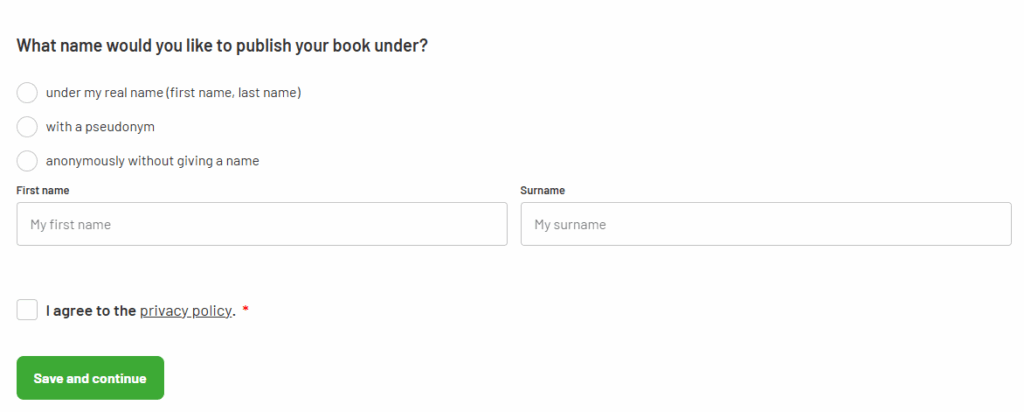The height and width of the screenshot is (412, 1024).
Task: Enable the privacy policy agreement box
Action: [27, 310]
